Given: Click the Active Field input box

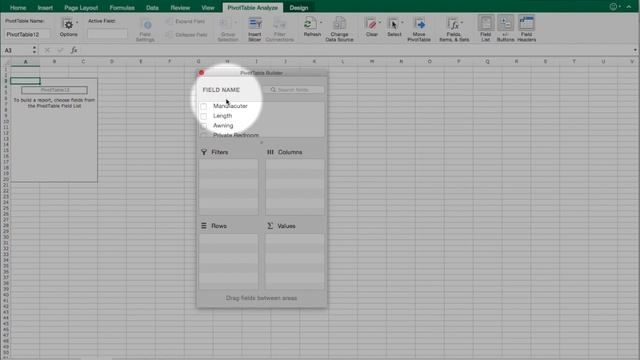Looking at the screenshot, I should [x=107, y=34].
